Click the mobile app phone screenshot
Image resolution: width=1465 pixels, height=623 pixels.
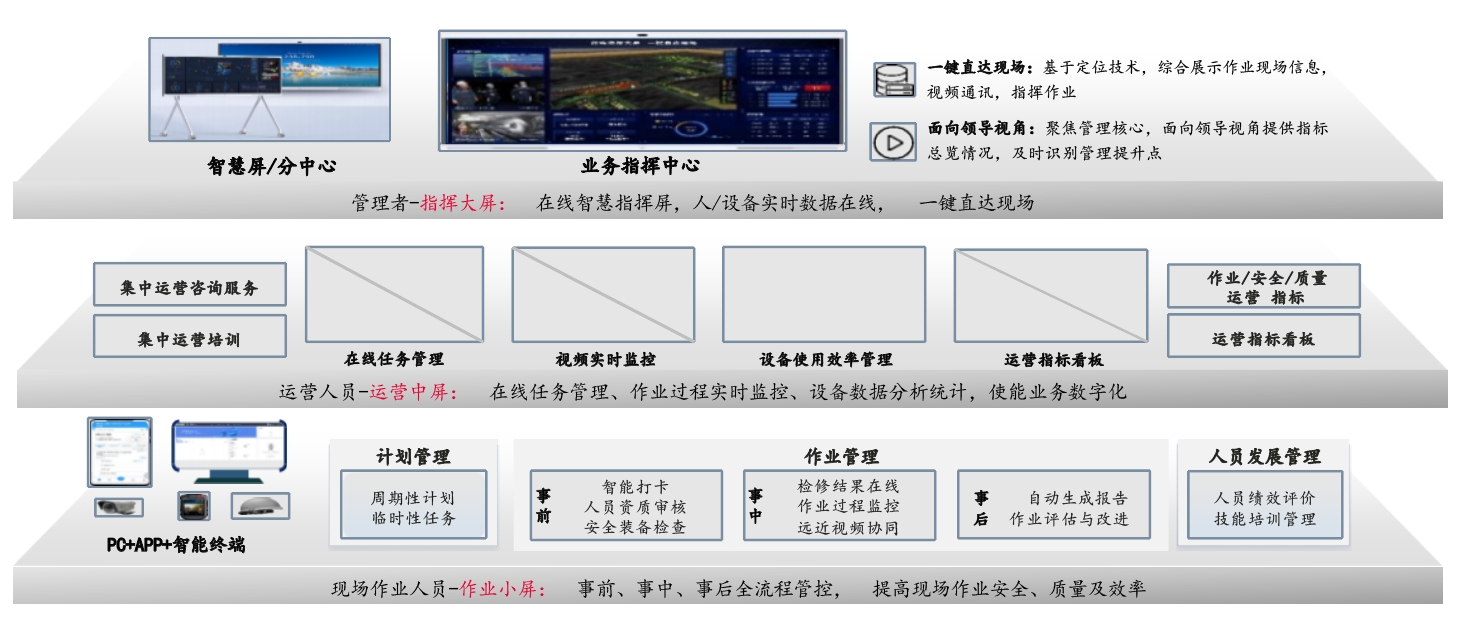pos(120,452)
